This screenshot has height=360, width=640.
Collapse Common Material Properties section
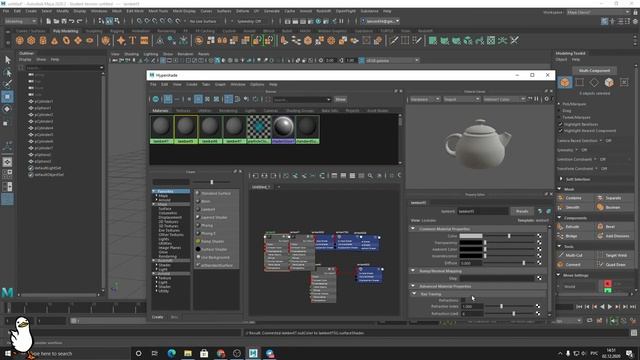(x=413, y=229)
